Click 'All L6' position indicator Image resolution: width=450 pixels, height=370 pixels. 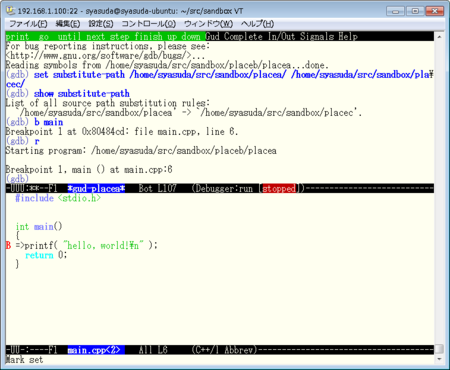tap(153, 350)
